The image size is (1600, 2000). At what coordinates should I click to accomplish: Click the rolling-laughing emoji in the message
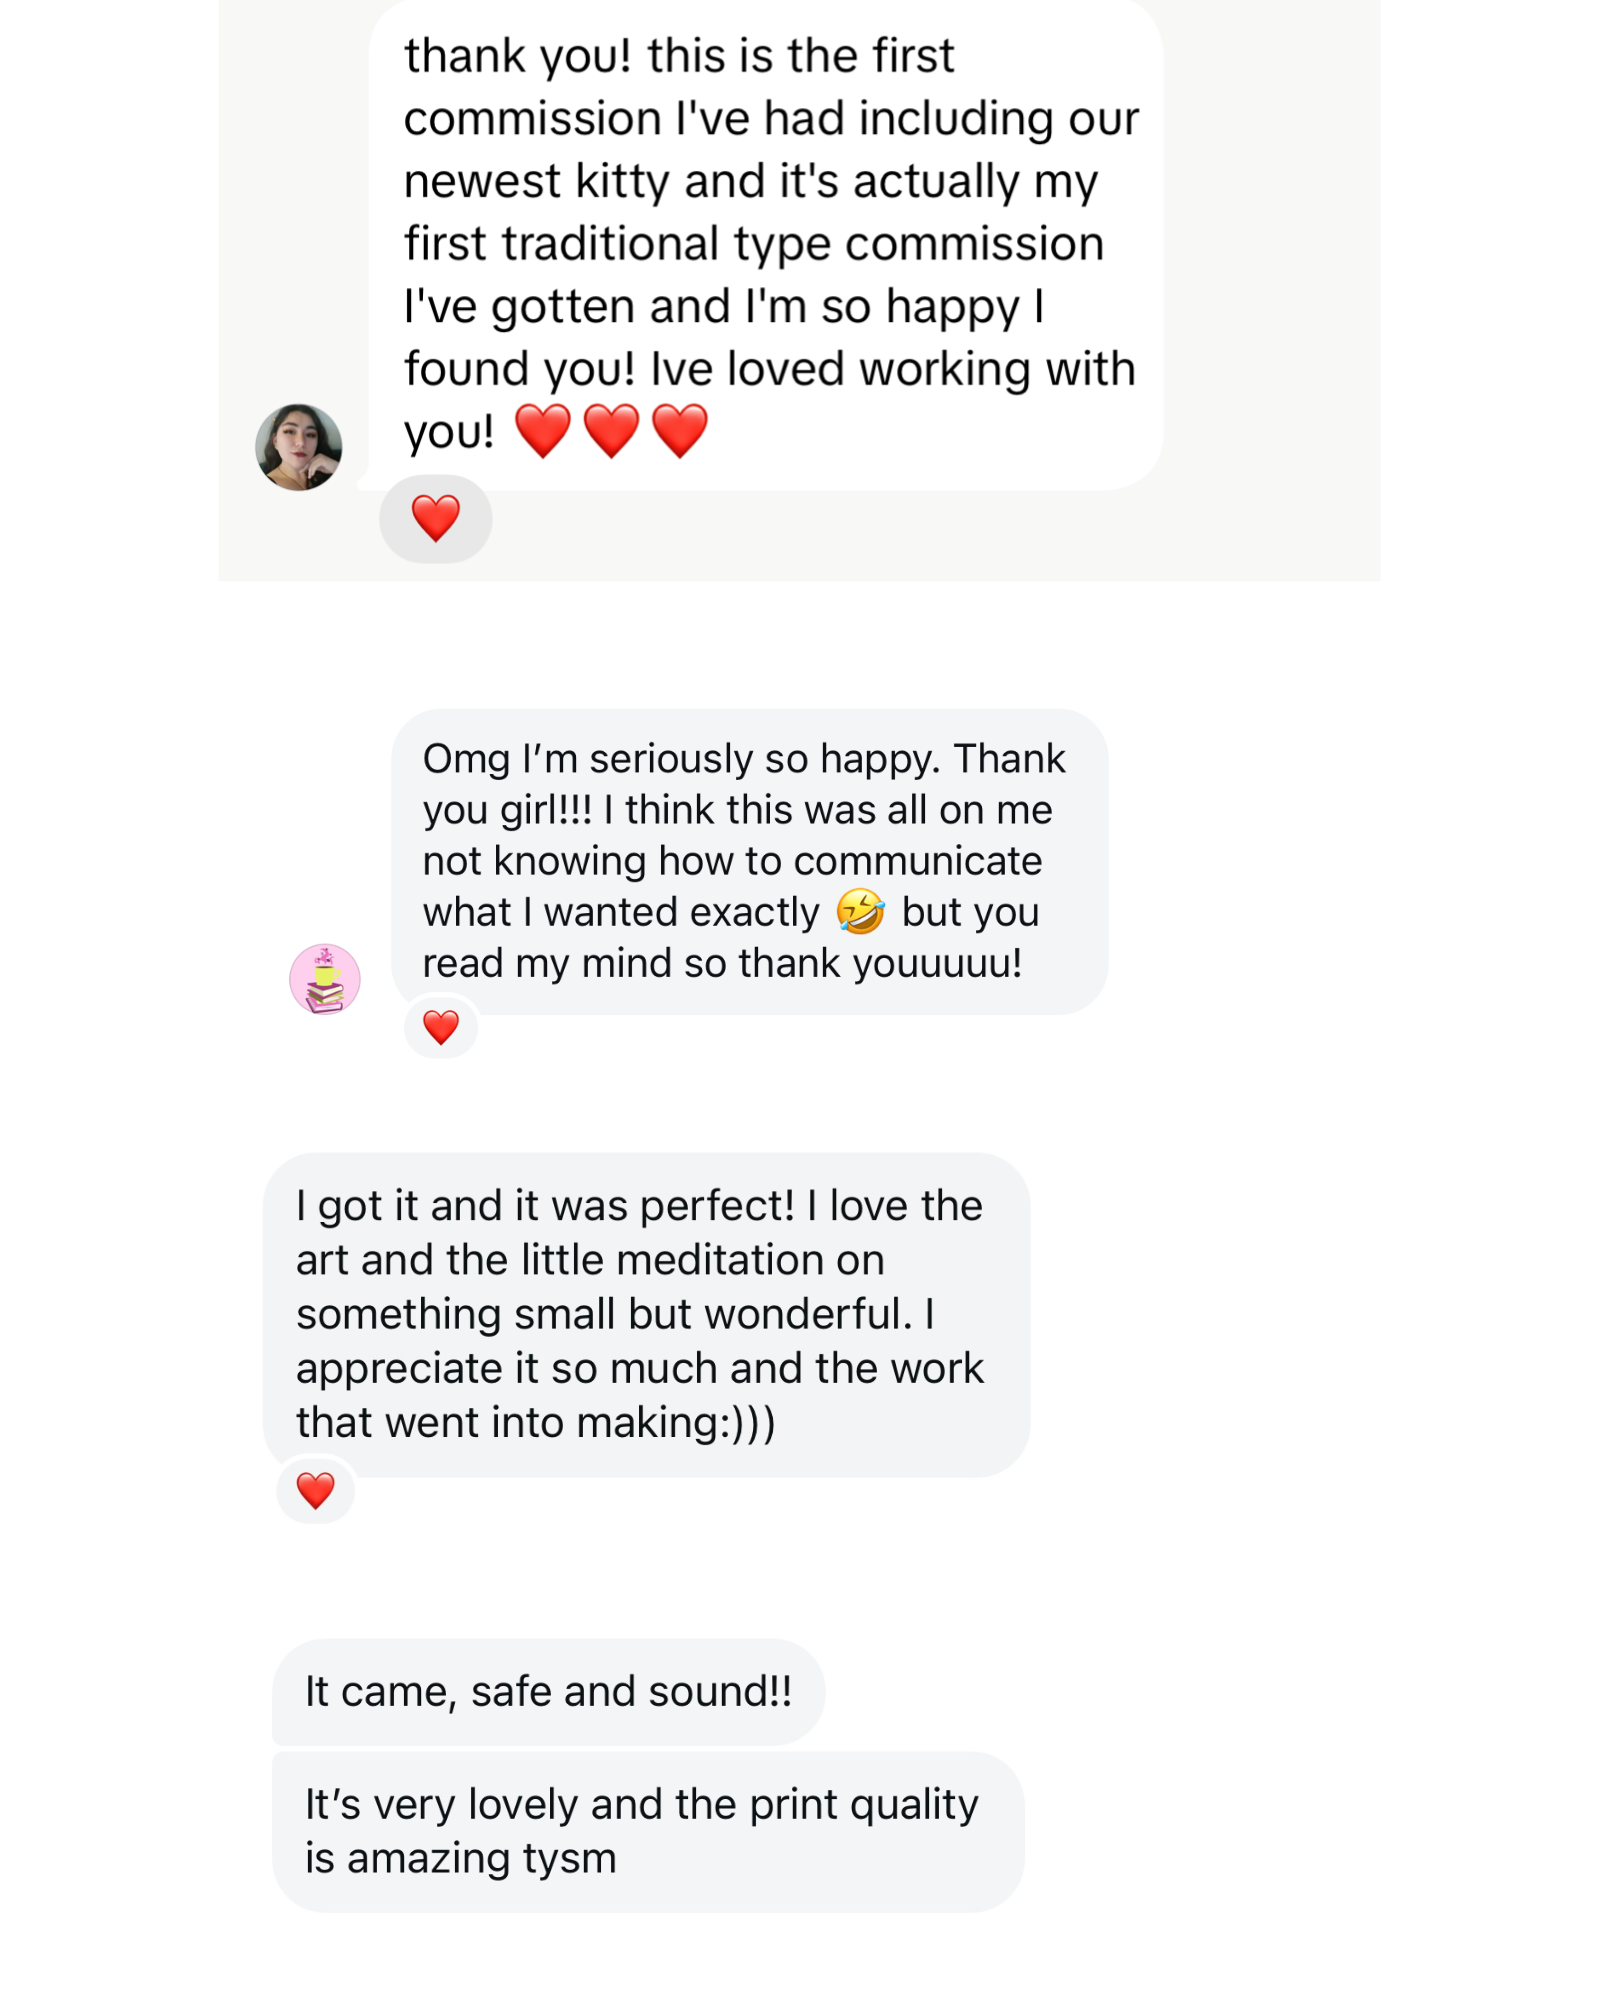point(860,911)
